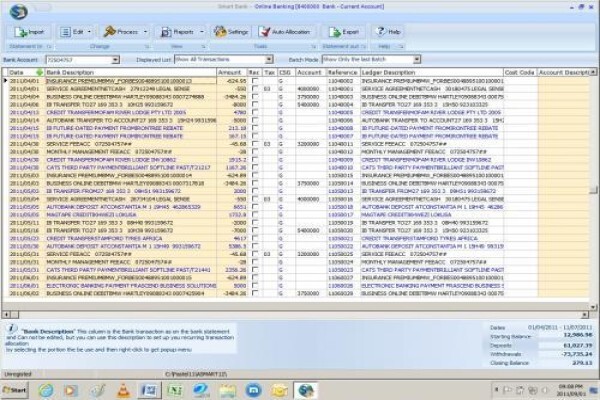The width and height of the screenshot is (600, 400).
Task: Click the Withdrawals value -73,735.24
Action: pos(577,354)
